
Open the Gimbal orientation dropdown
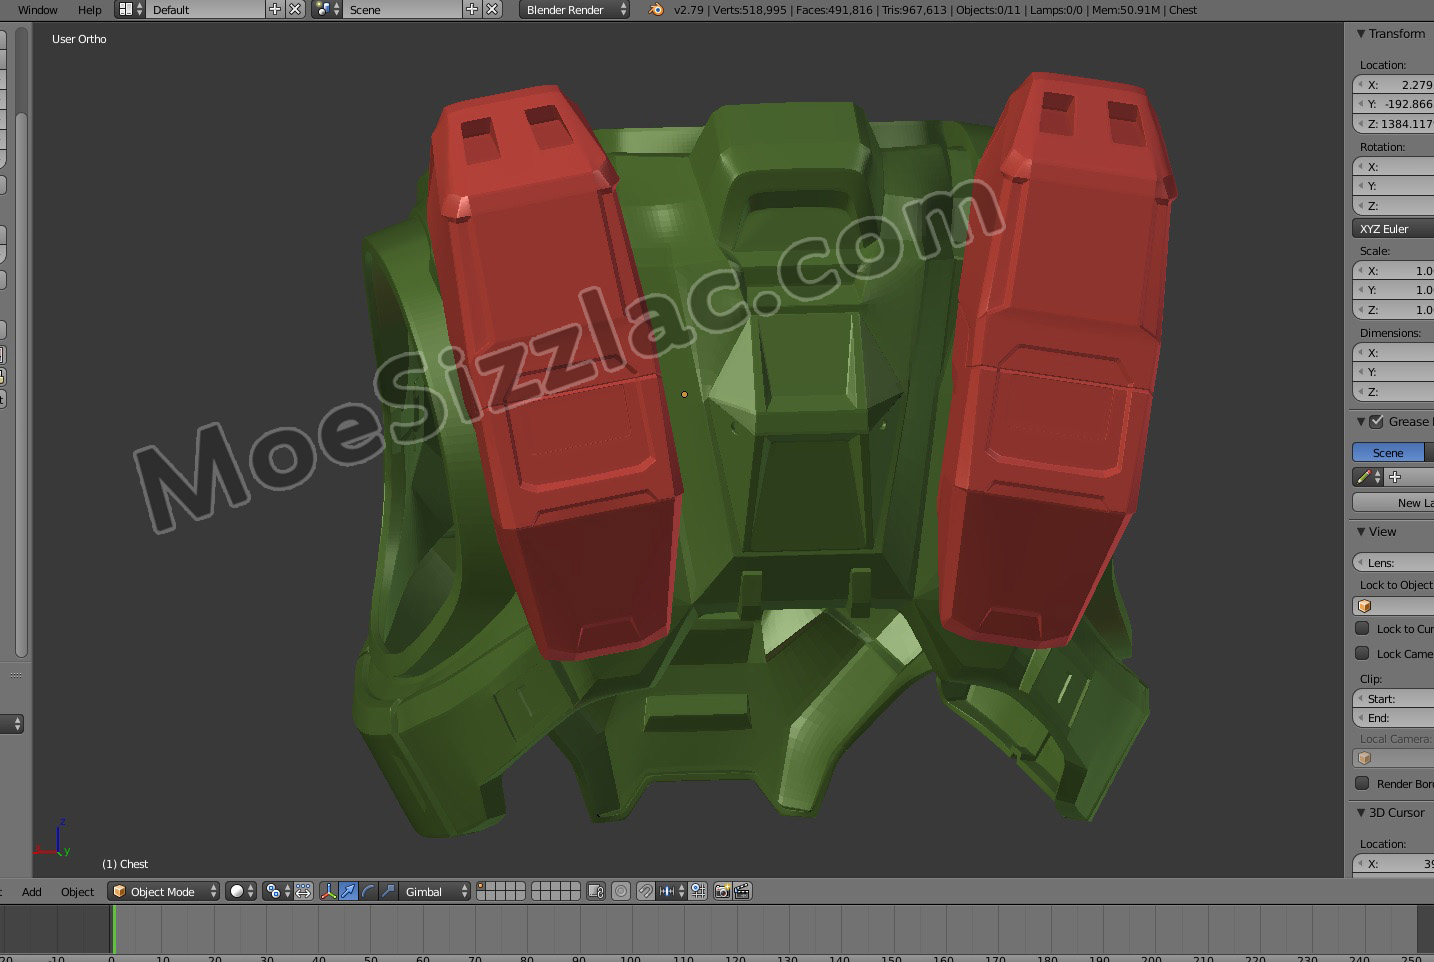point(435,891)
